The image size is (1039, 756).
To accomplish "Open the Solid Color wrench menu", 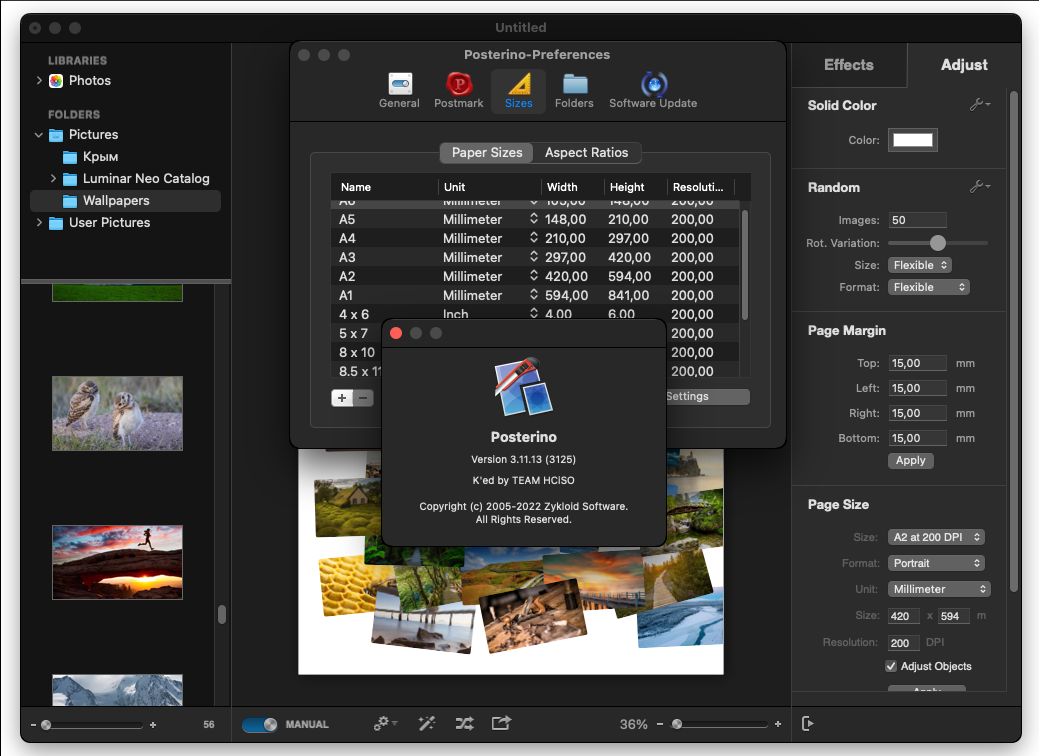I will 979,105.
